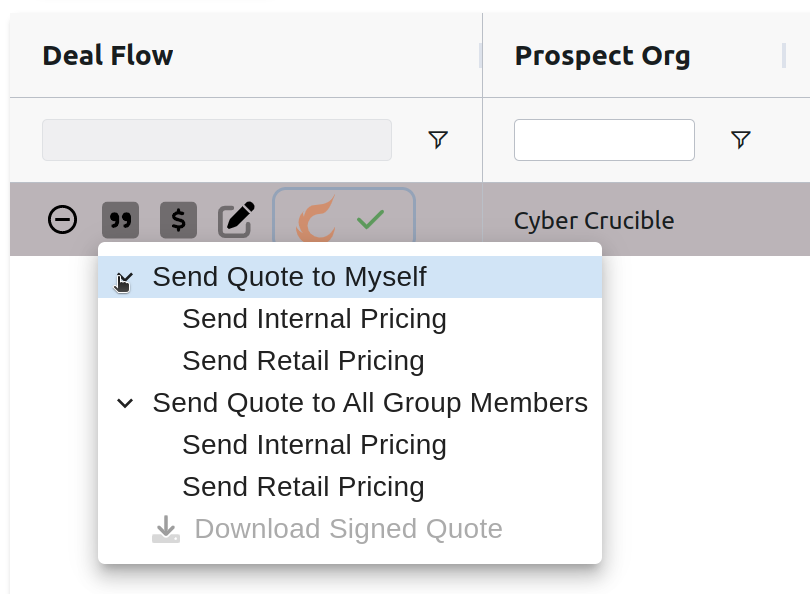
Task: Open the Prospect Org column filter icon
Action: [x=741, y=139]
